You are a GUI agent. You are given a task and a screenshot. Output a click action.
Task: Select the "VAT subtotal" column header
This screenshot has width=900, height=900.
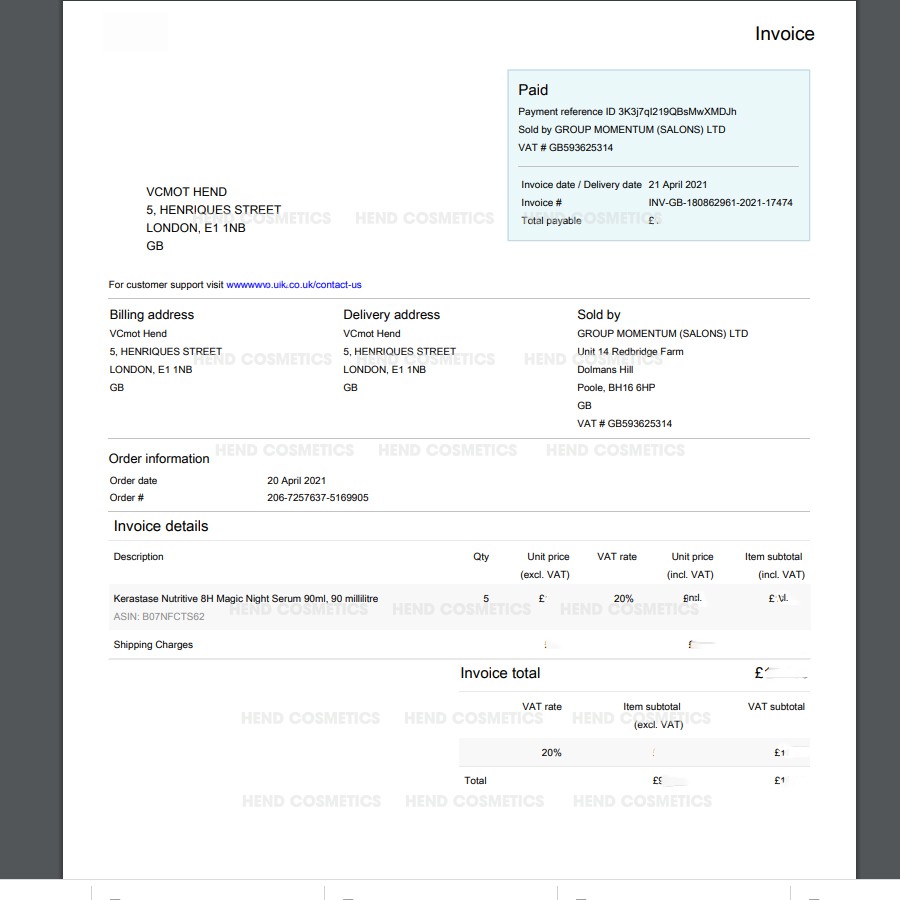click(x=776, y=707)
